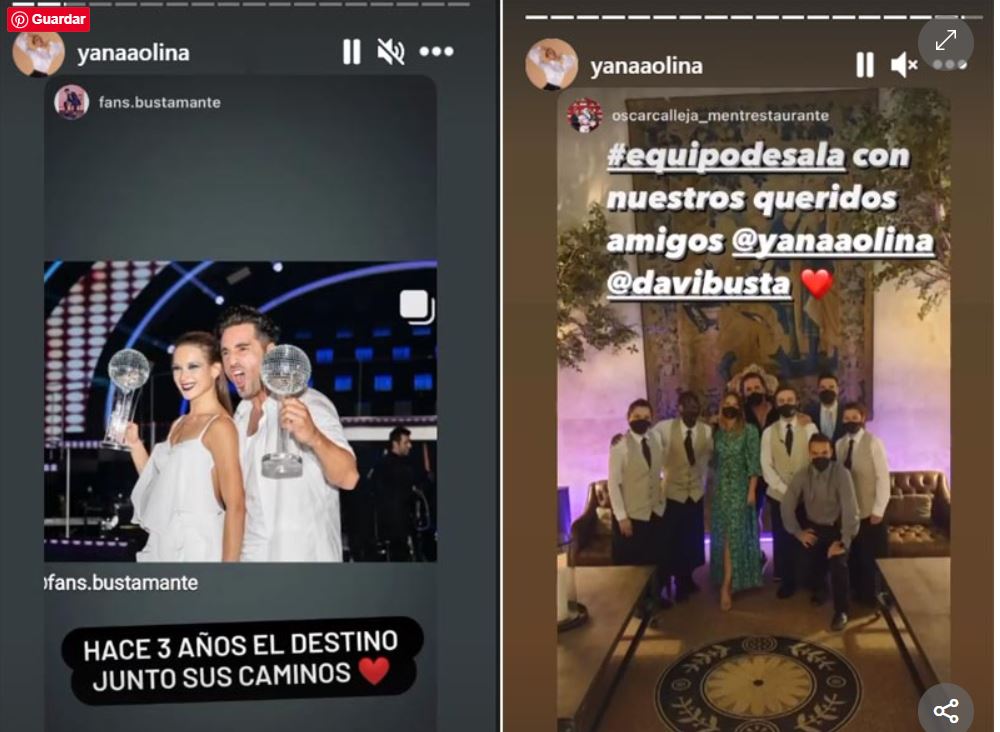Follow the @davibusta mention link
Image resolution: width=1000 pixels, height=732 pixels.
point(699,283)
